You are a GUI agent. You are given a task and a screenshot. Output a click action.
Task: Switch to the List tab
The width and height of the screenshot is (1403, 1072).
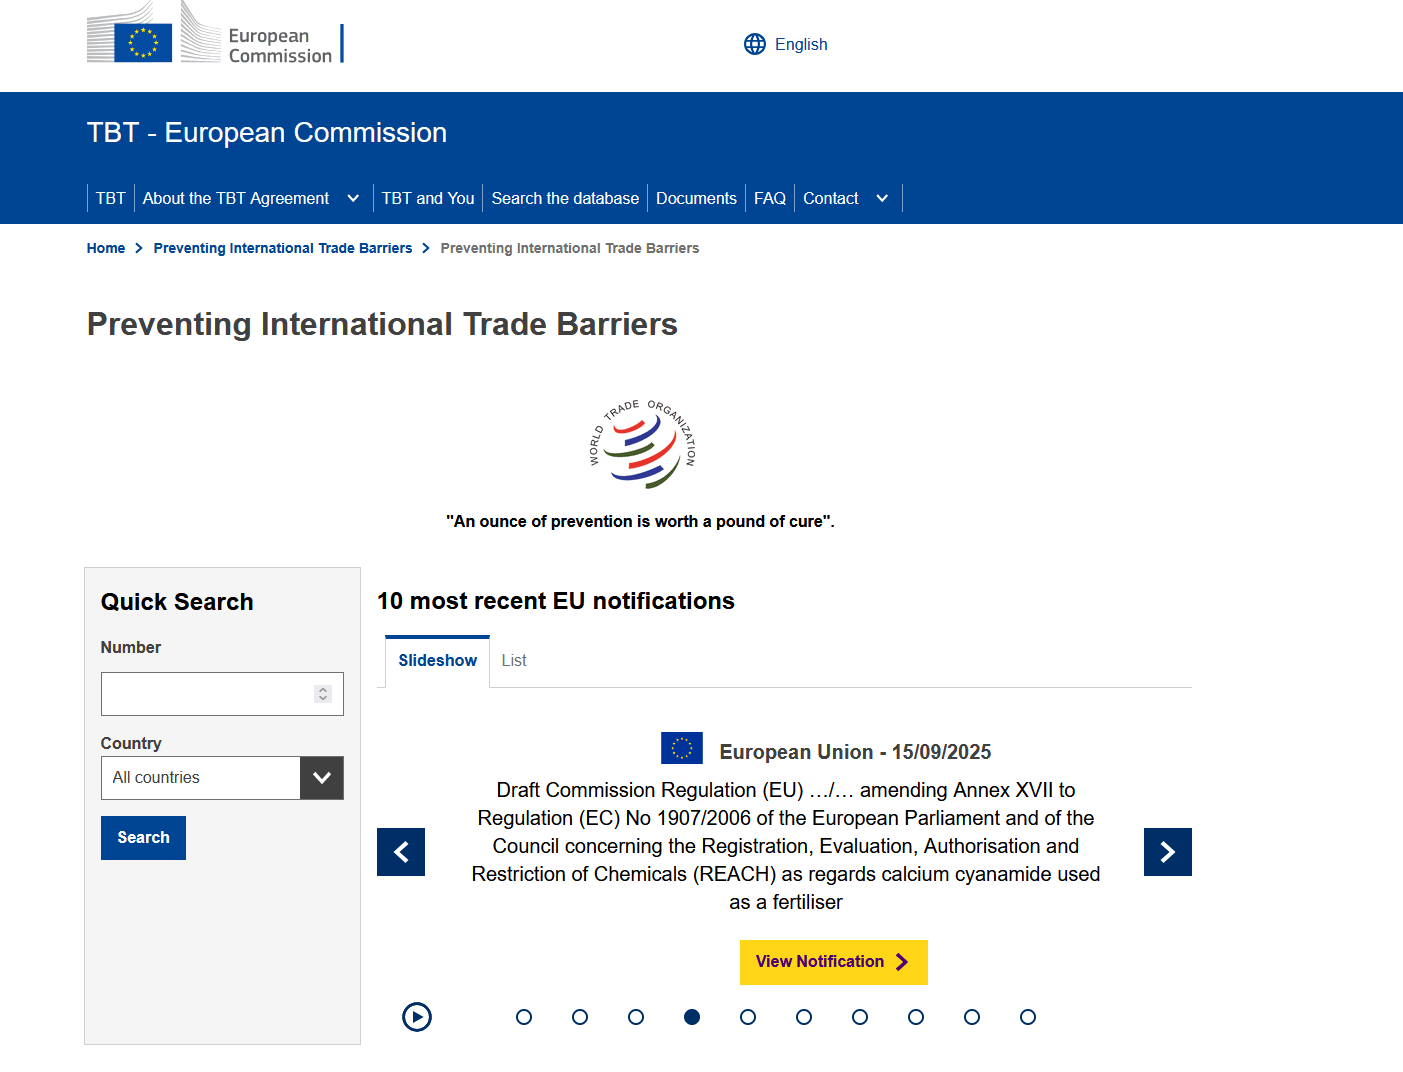[x=514, y=661]
